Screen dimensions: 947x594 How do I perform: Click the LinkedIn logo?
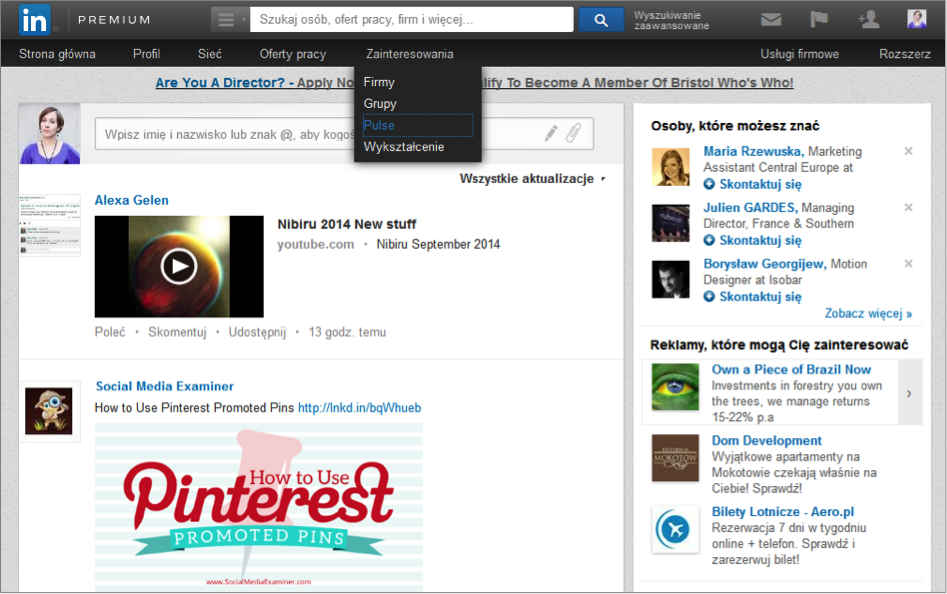point(34,20)
